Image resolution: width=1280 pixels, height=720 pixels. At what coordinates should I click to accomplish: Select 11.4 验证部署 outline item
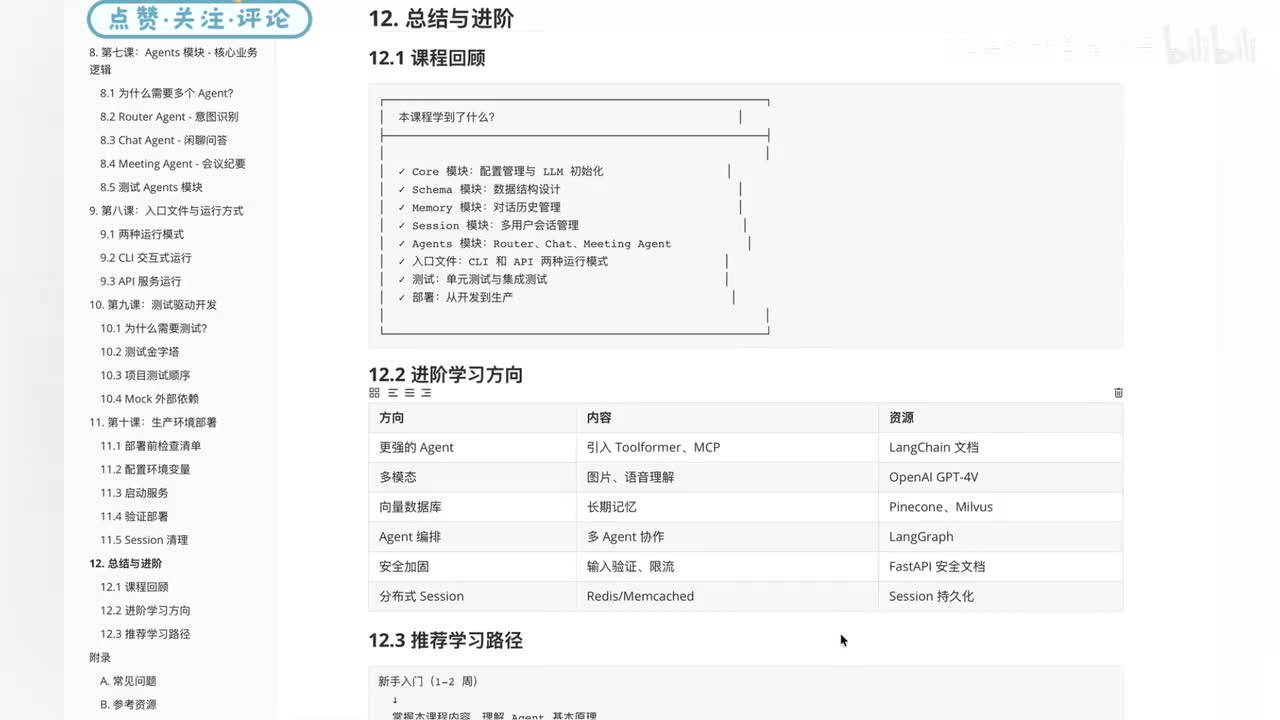[134, 516]
